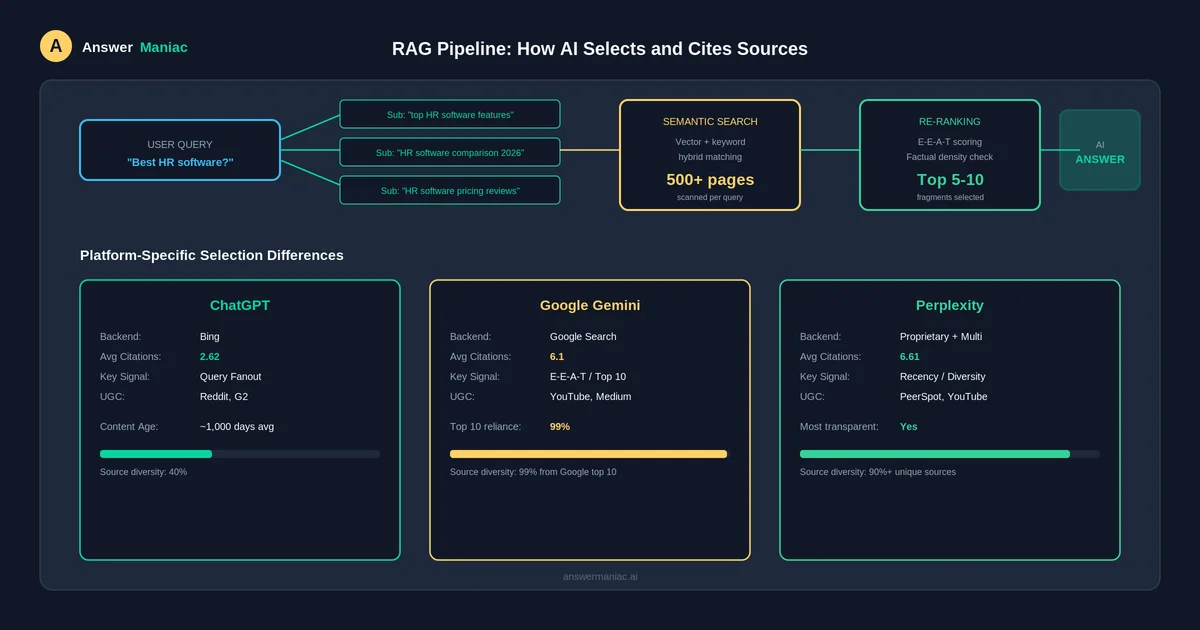Click 'E-E-A-T scoring' text
This screenshot has height=630, width=1200.
coord(950,142)
